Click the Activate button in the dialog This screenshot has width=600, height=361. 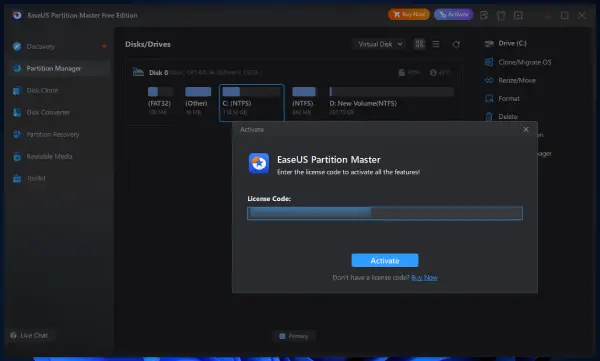[x=385, y=260]
